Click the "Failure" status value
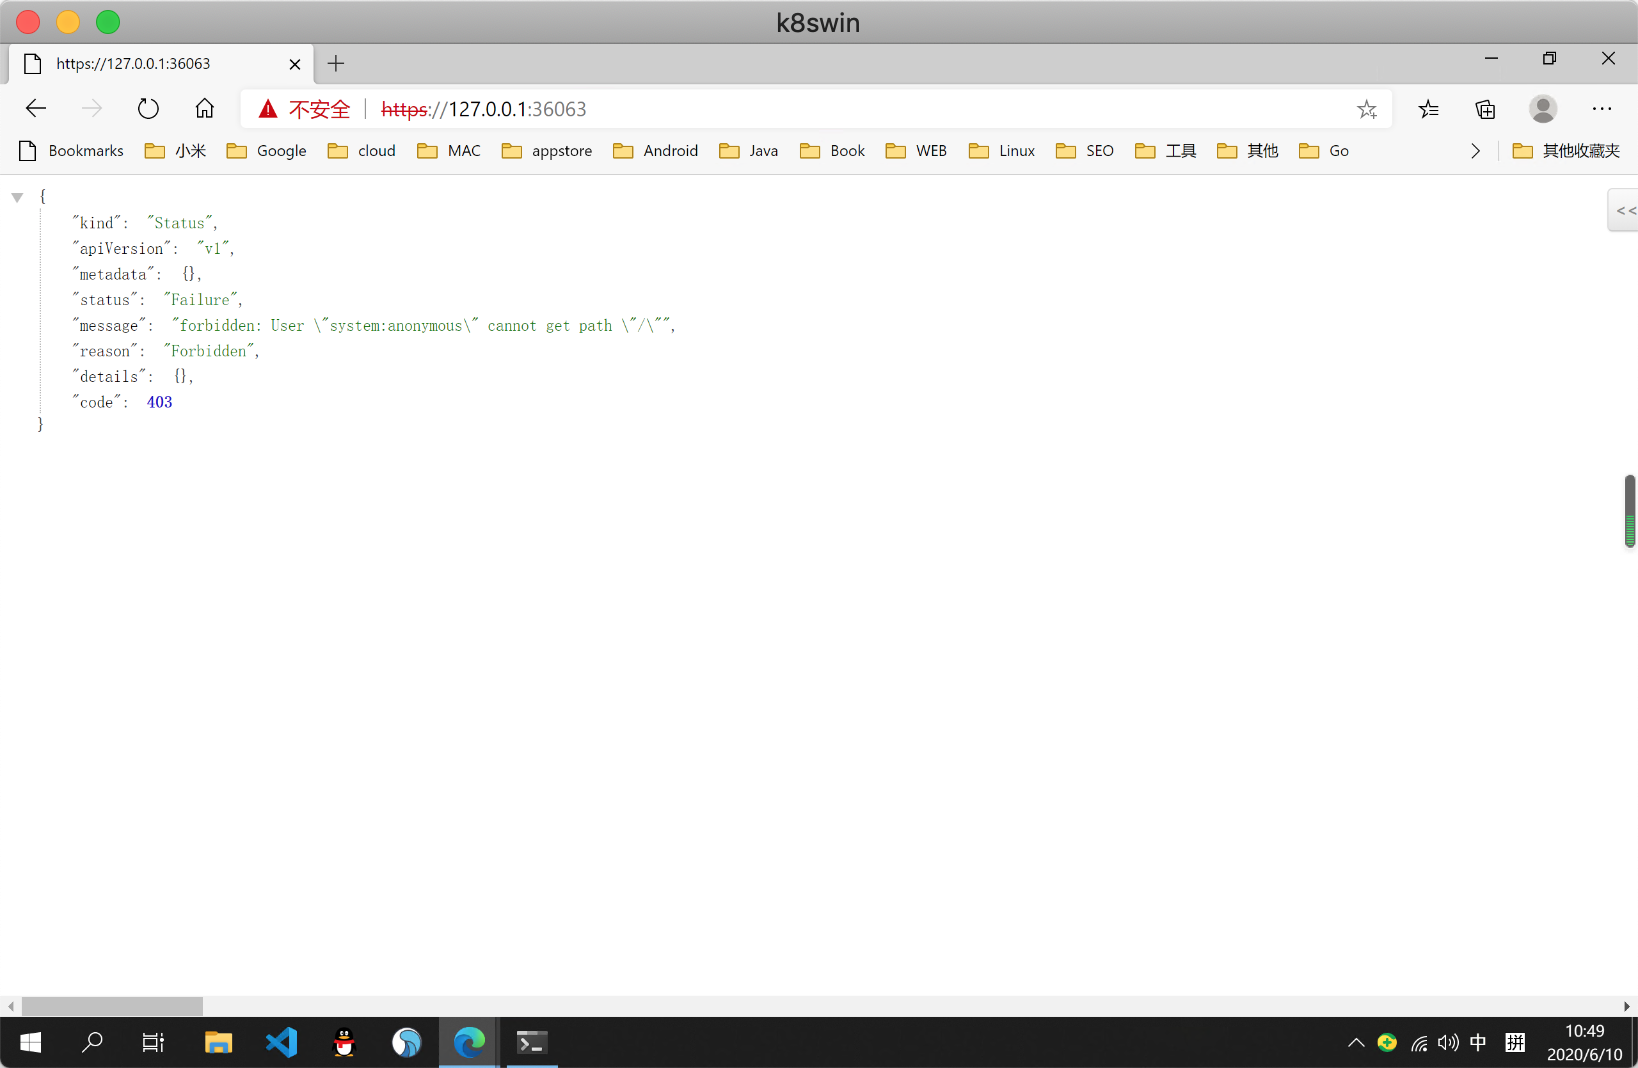The width and height of the screenshot is (1638, 1068). (200, 300)
